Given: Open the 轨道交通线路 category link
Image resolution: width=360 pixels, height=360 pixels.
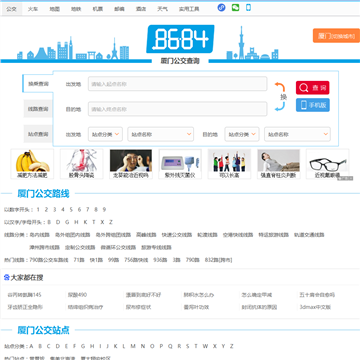Looking at the screenshot, I should 309,235.
